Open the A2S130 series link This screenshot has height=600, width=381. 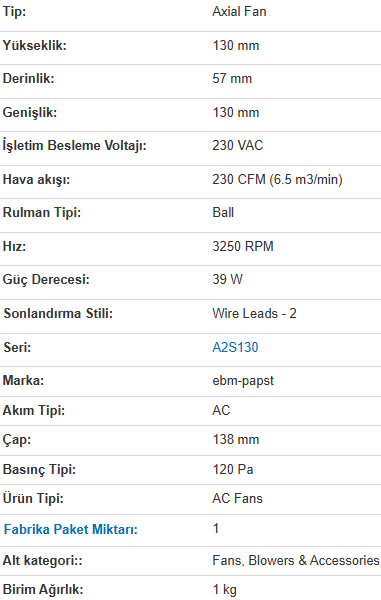pyautogui.click(x=235, y=347)
